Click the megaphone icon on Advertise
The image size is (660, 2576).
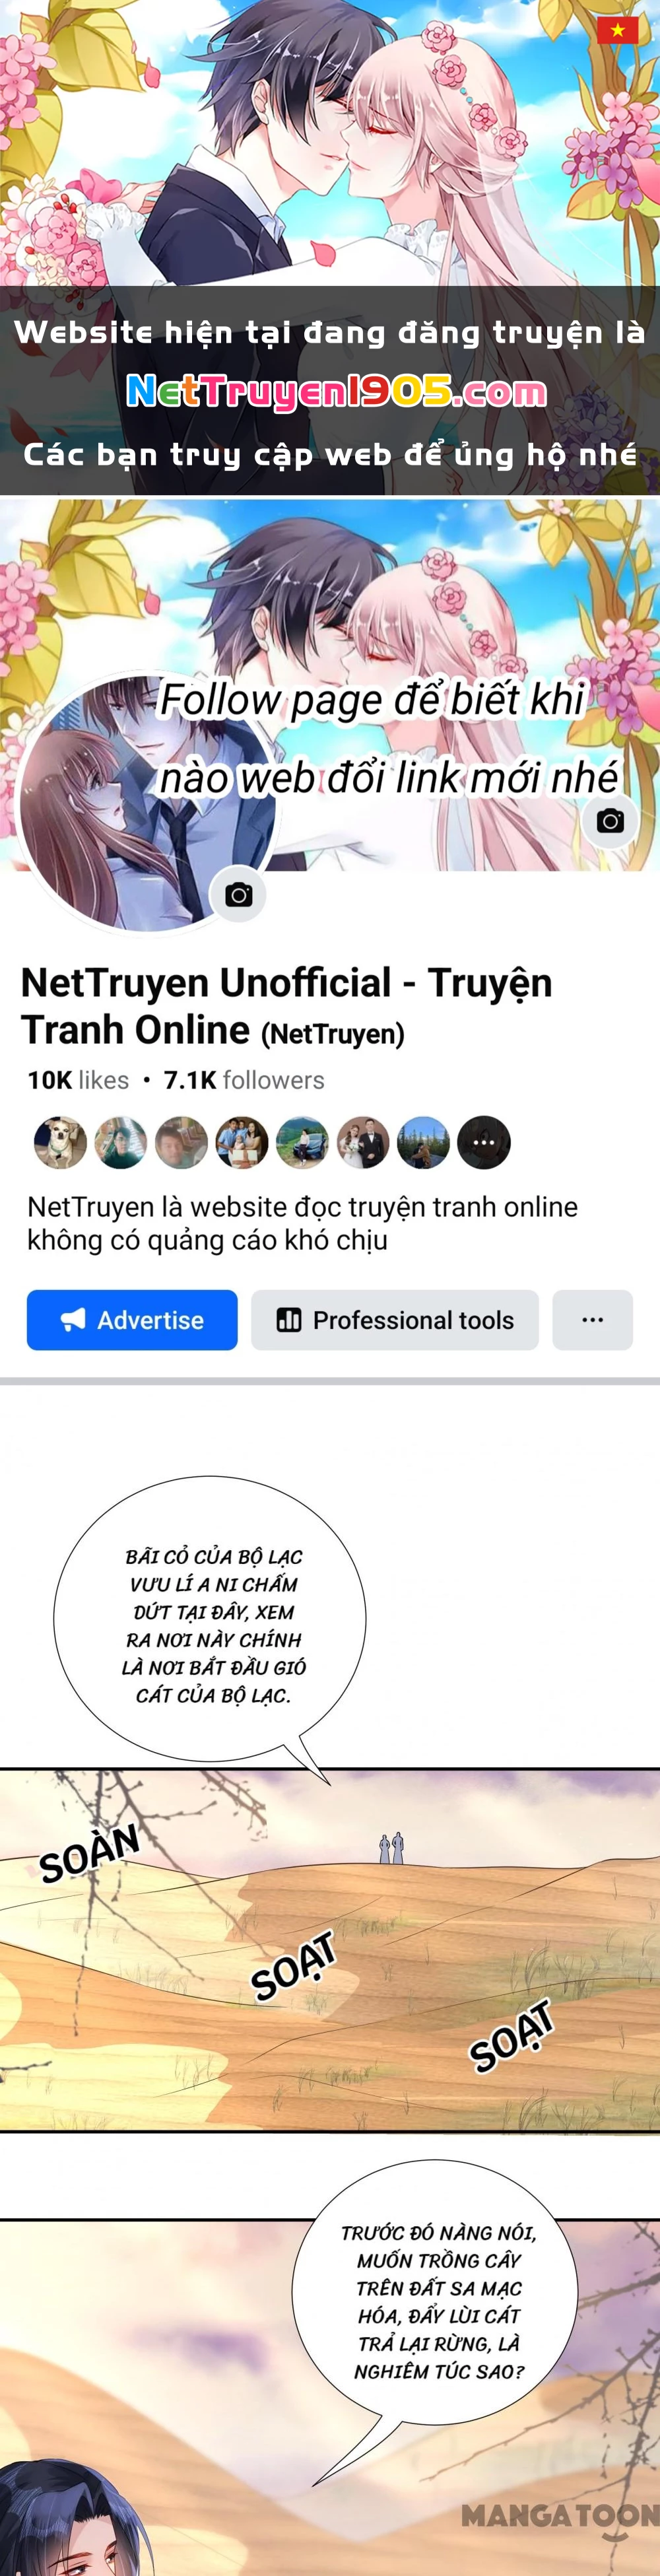click(x=73, y=1320)
